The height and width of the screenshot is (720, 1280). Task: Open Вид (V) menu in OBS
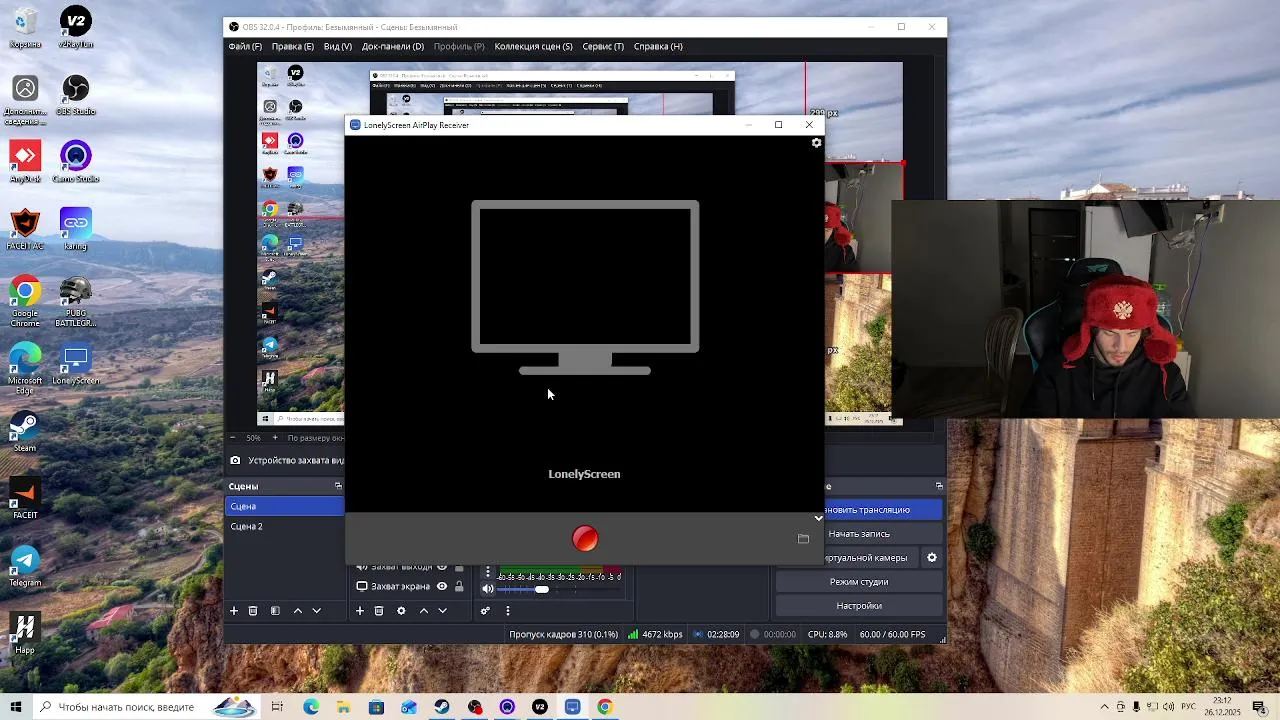[338, 46]
